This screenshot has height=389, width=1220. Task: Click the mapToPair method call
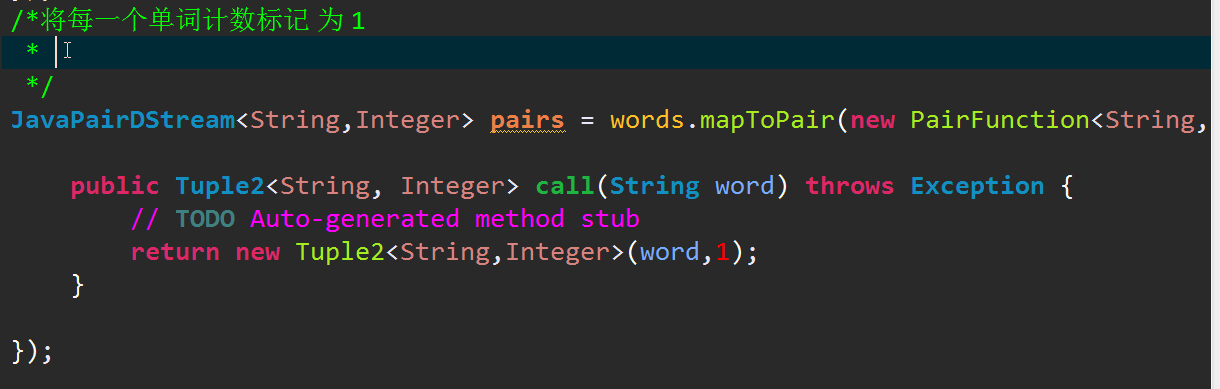[x=767, y=121]
